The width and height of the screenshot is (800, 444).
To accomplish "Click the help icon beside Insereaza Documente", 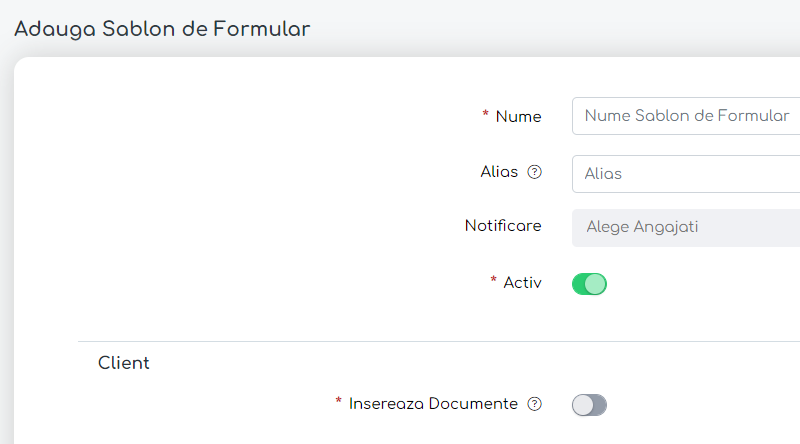I will [x=534, y=404].
